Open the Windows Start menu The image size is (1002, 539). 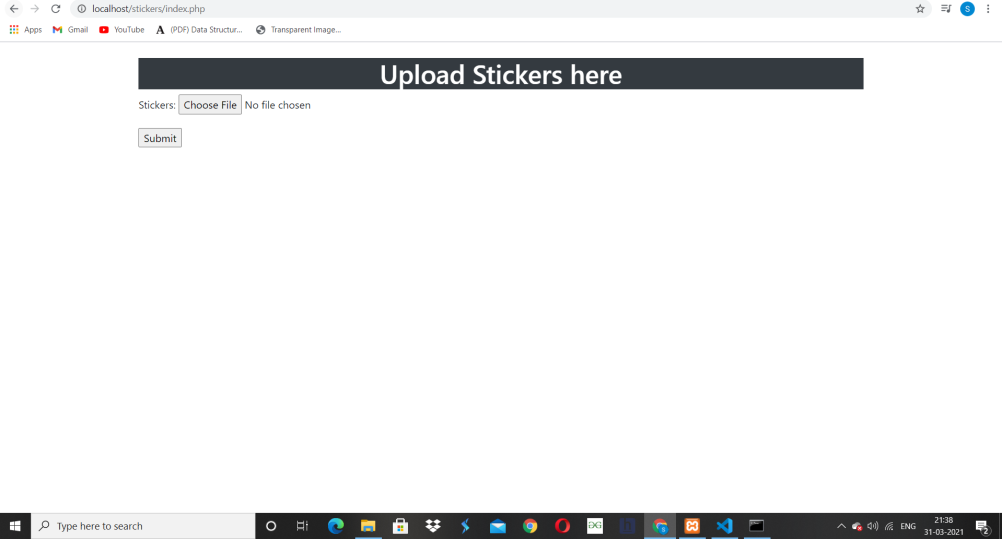15,526
